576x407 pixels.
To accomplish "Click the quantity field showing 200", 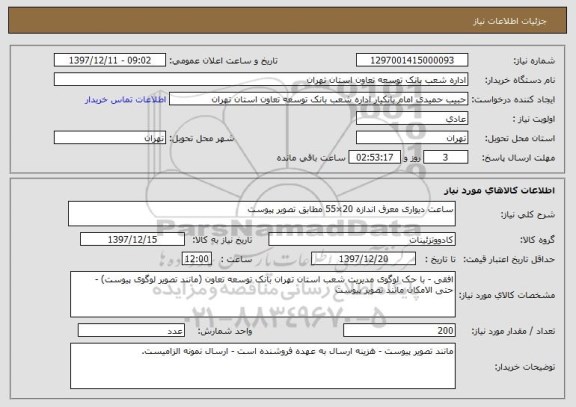I will [399, 331].
